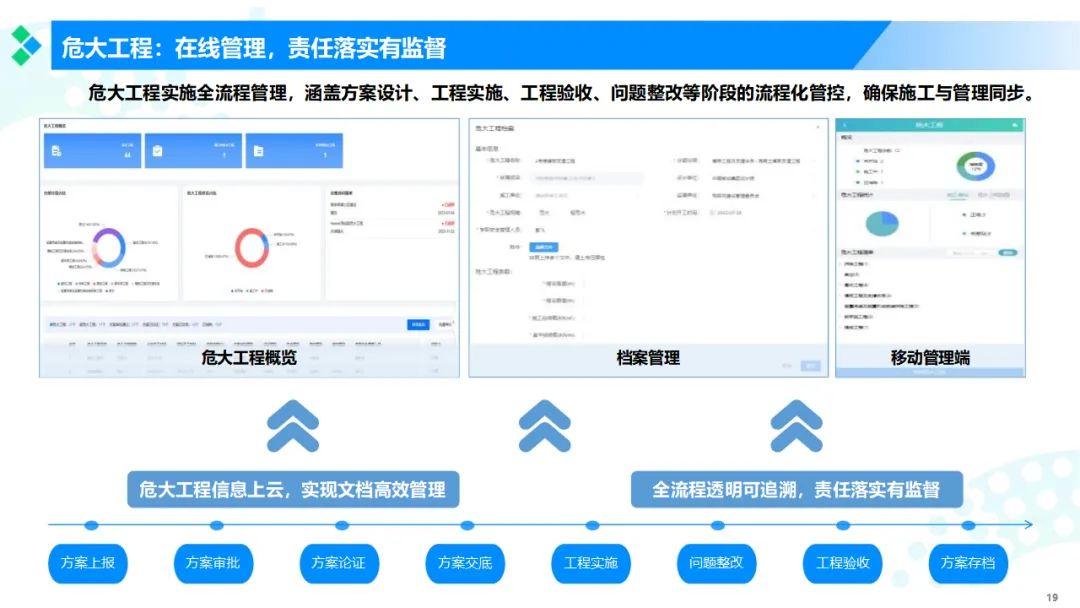This screenshot has width=1080, height=608.
Task: Click the first stat card's document icon
Action: (x=56, y=151)
